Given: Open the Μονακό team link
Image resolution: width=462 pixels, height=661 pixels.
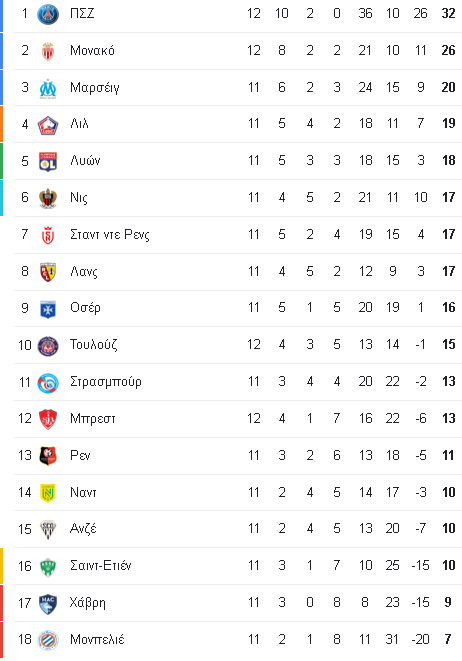Looking at the screenshot, I should 92,51.
